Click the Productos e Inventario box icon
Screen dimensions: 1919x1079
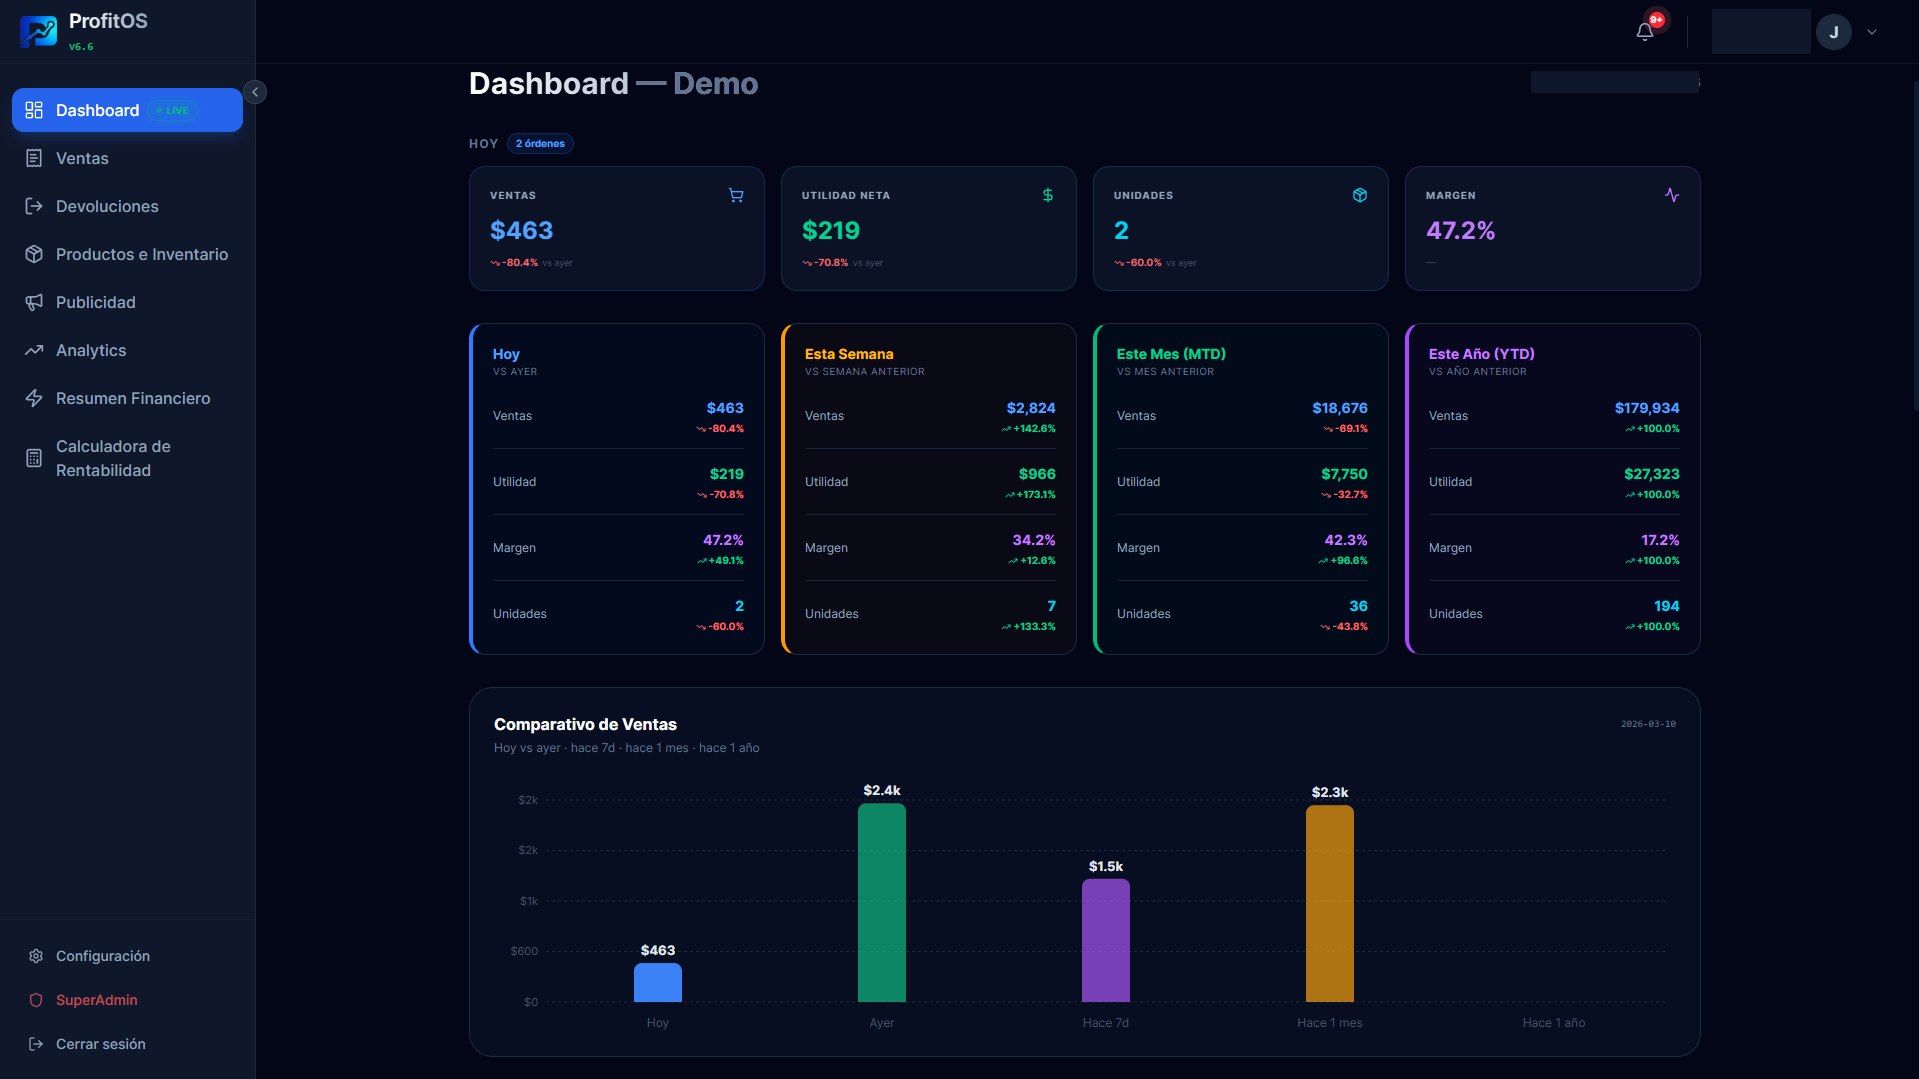point(34,254)
